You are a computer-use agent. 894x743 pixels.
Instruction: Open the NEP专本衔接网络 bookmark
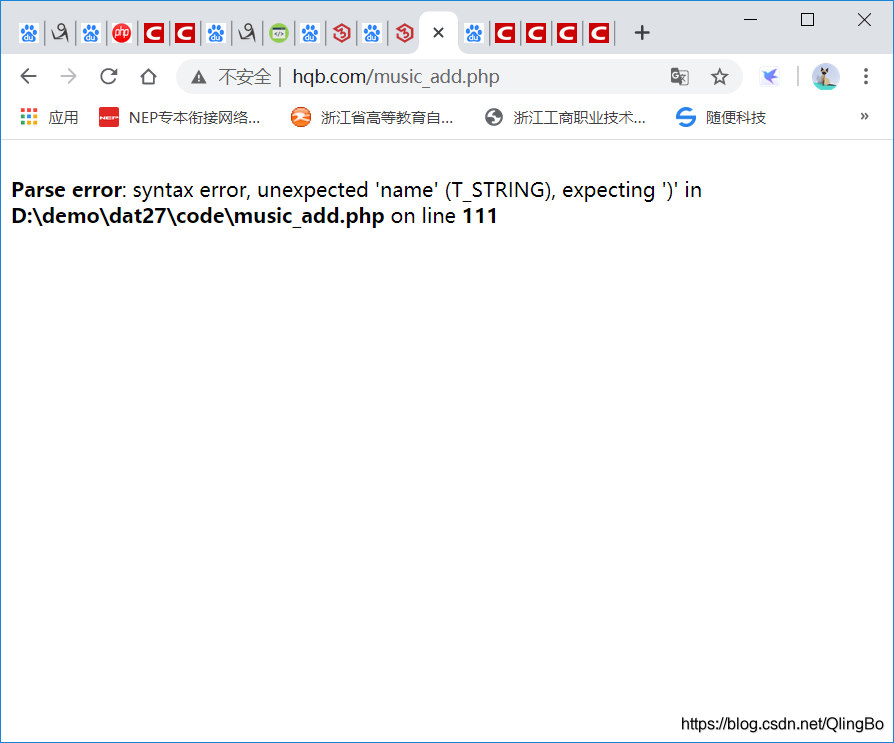point(180,117)
